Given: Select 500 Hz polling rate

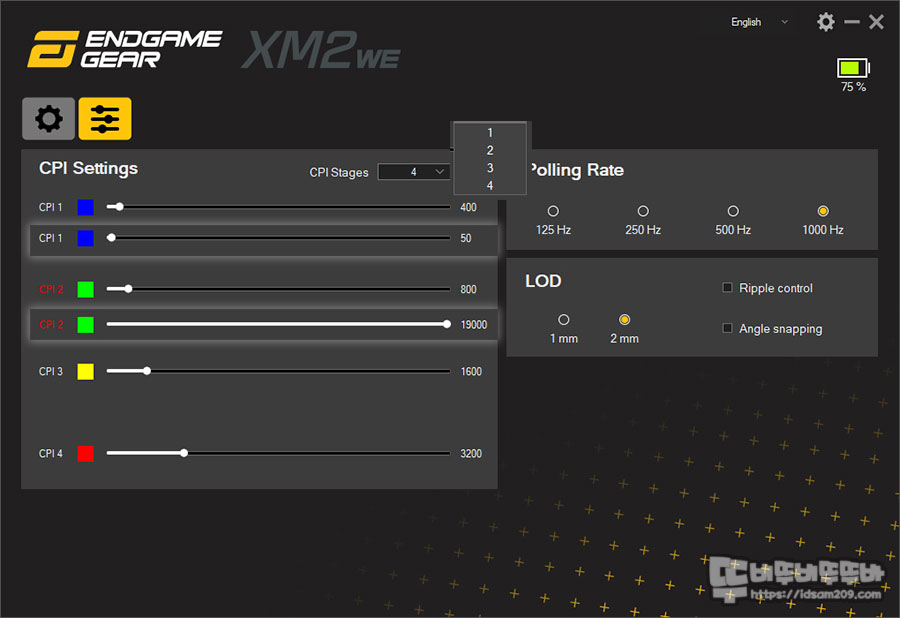Looking at the screenshot, I should (x=733, y=211).
